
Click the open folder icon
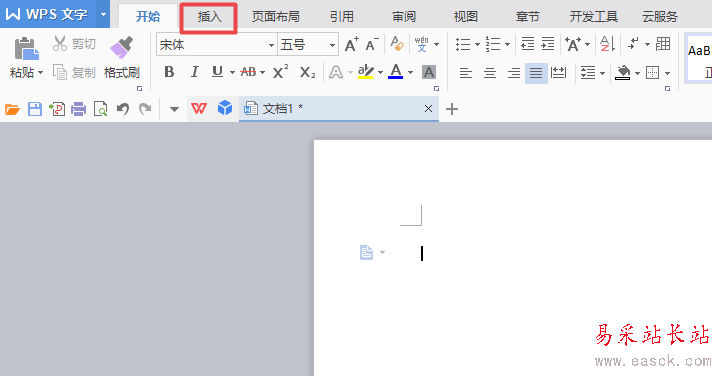(12, 109)
